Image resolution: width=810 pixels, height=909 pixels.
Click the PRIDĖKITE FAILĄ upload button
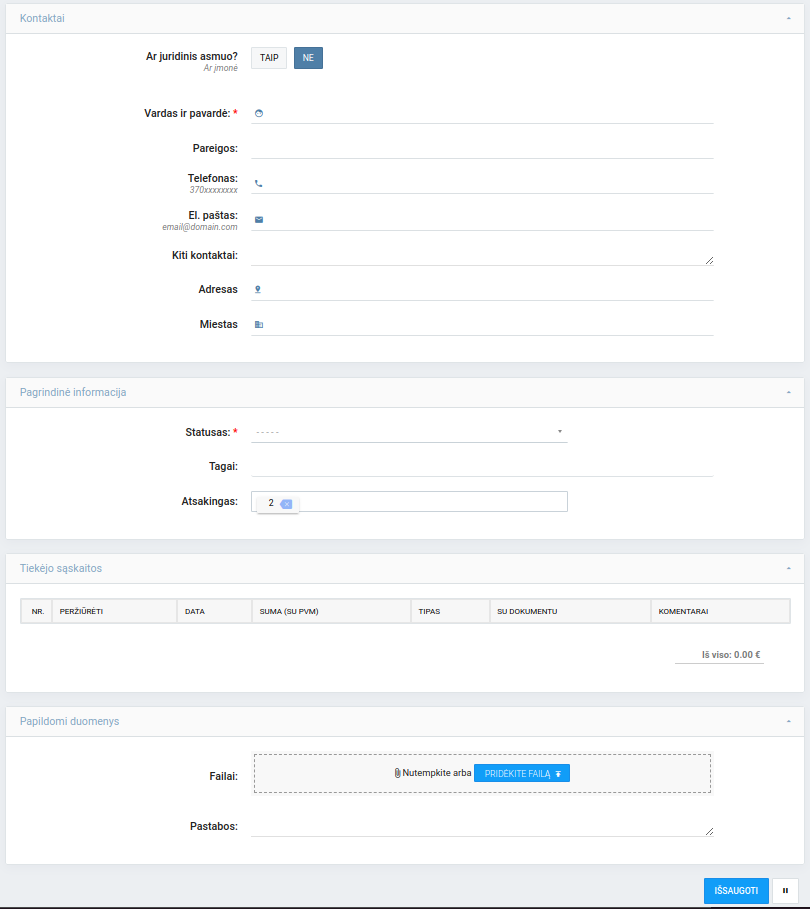click(x=521, y=773)
